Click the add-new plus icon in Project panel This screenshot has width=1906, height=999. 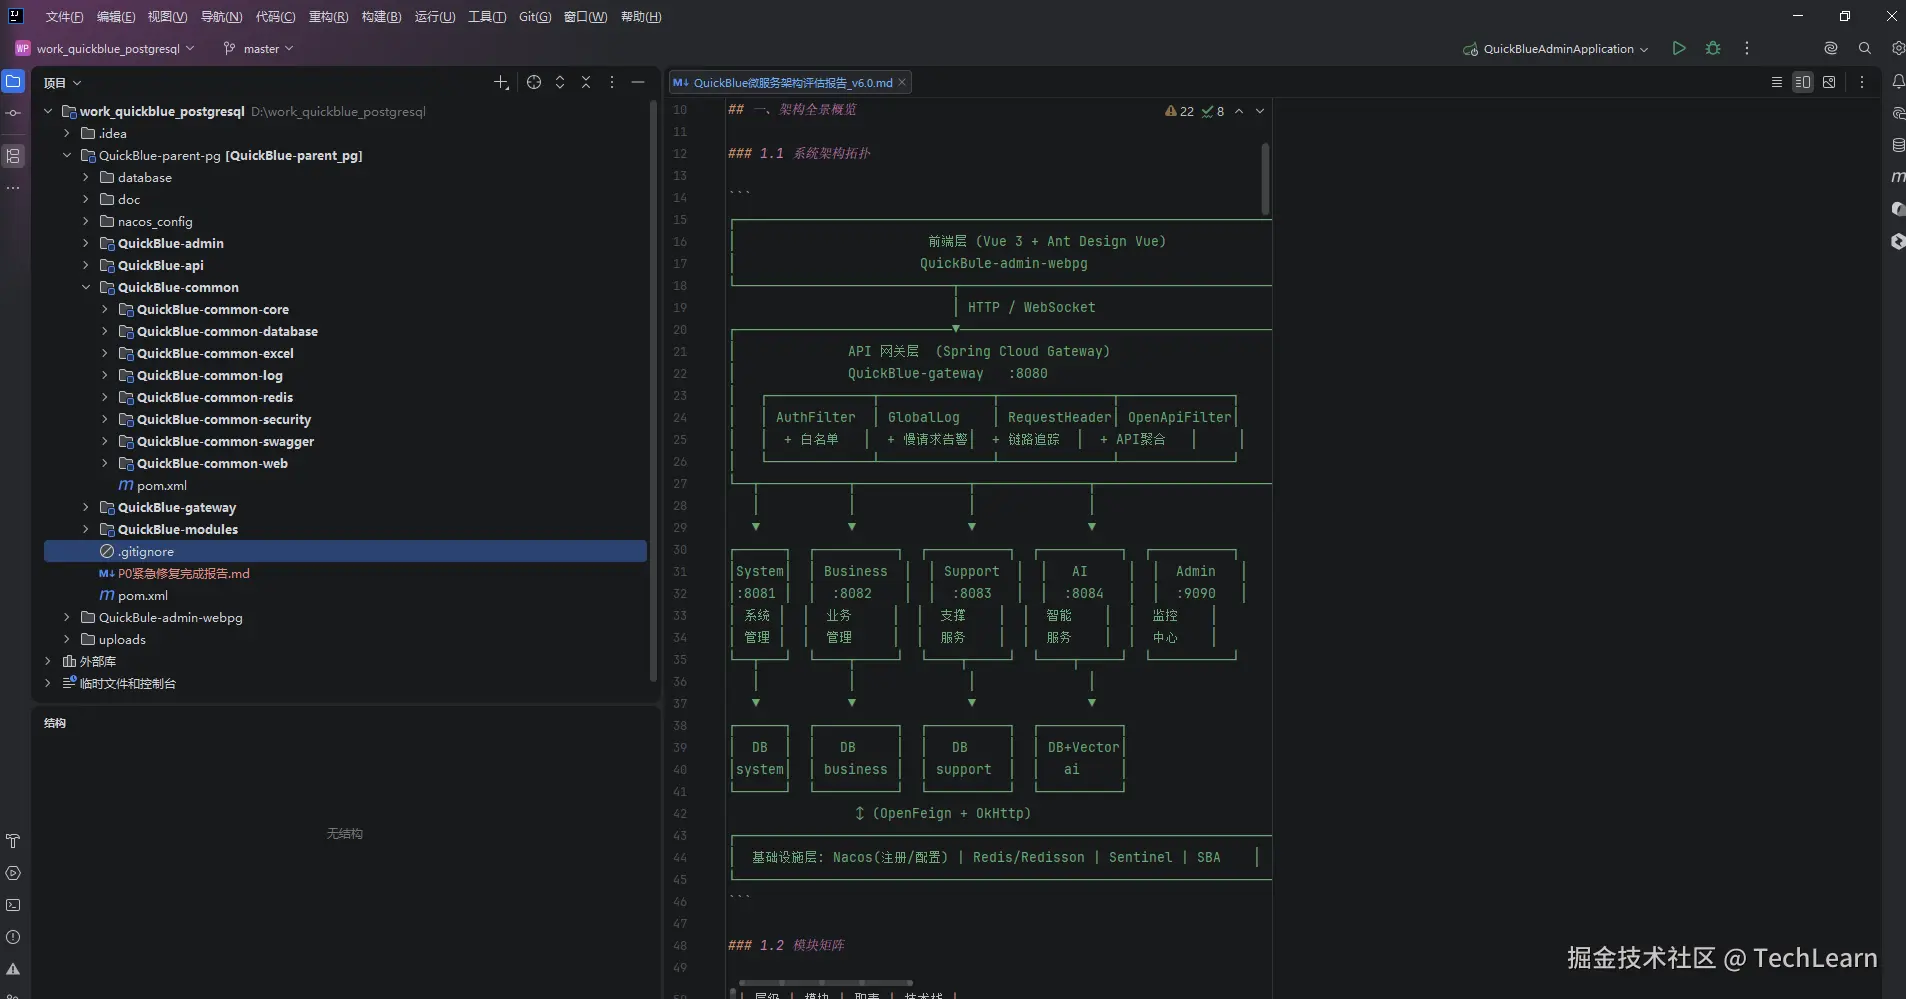pyautogui.click(x=501, y=82)
